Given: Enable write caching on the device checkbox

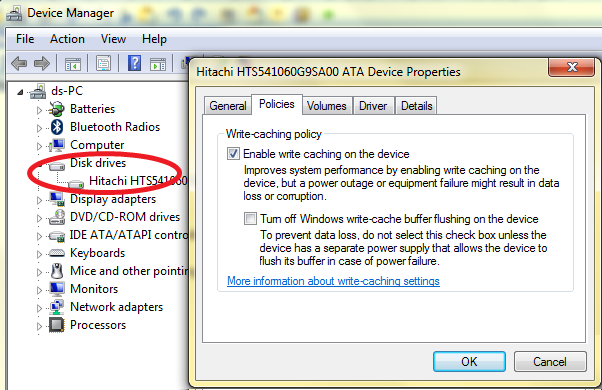Looking at the screenshot, I should [233, 154].
